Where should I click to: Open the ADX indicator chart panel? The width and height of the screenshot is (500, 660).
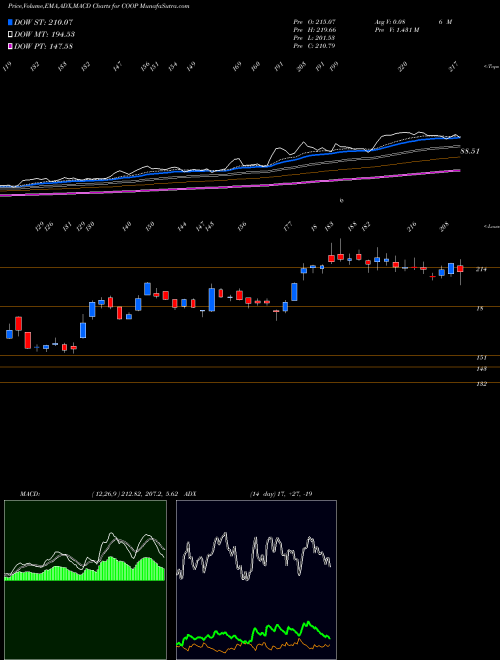(256, 580)
